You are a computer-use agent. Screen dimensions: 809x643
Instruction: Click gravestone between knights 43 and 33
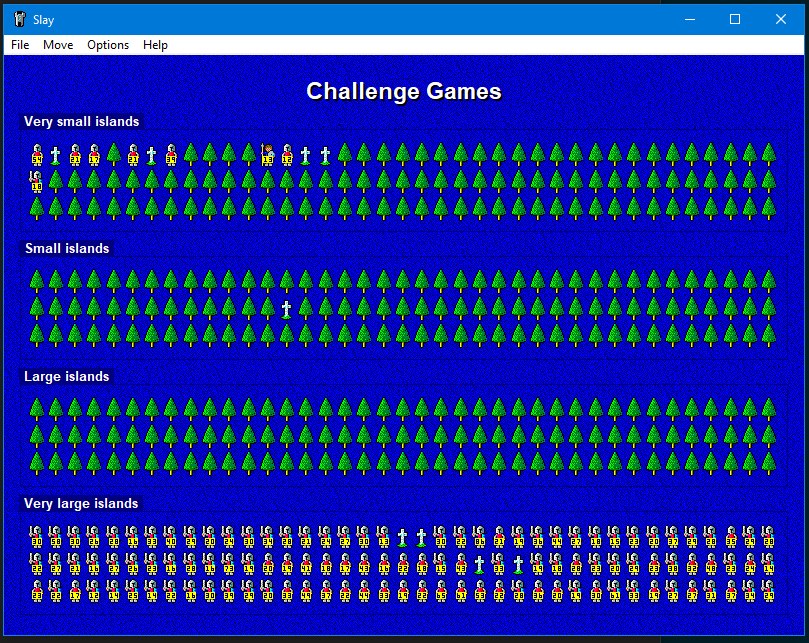(479, 565)
